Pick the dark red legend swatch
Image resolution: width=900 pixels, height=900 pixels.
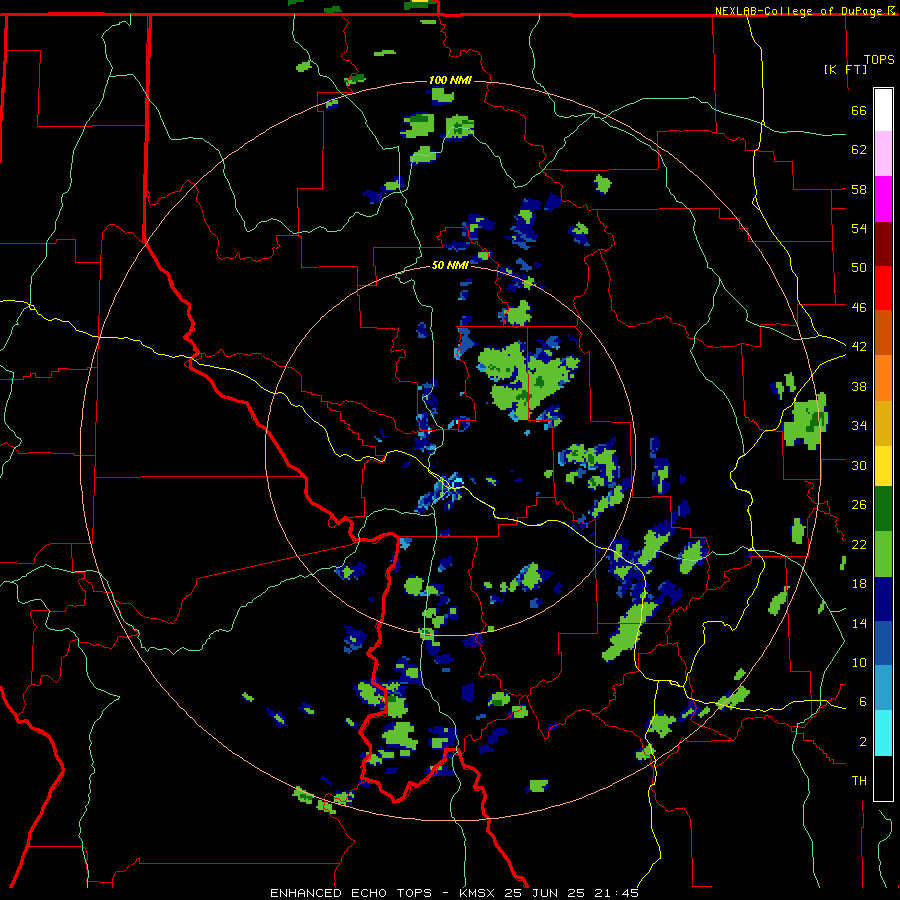point(883,243)
